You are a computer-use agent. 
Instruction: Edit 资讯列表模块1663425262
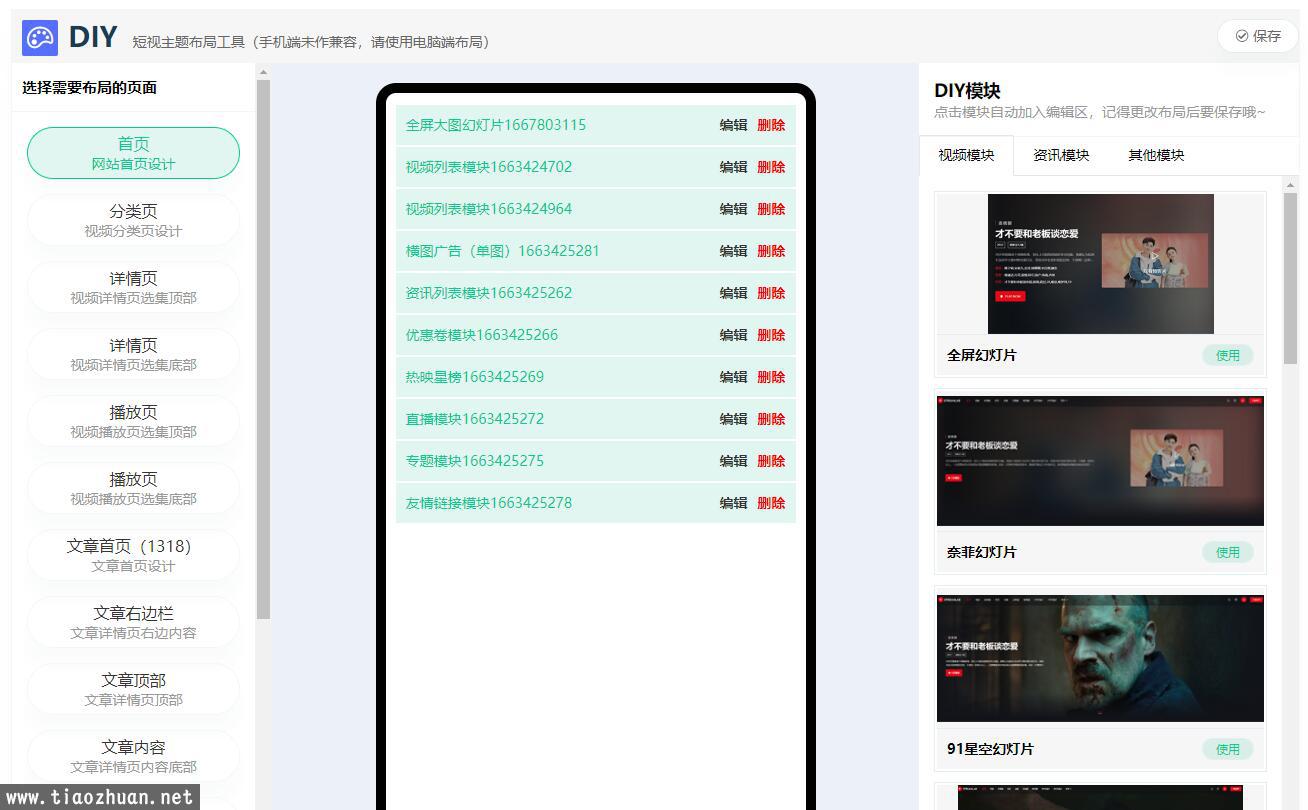[x=733, y=293]
